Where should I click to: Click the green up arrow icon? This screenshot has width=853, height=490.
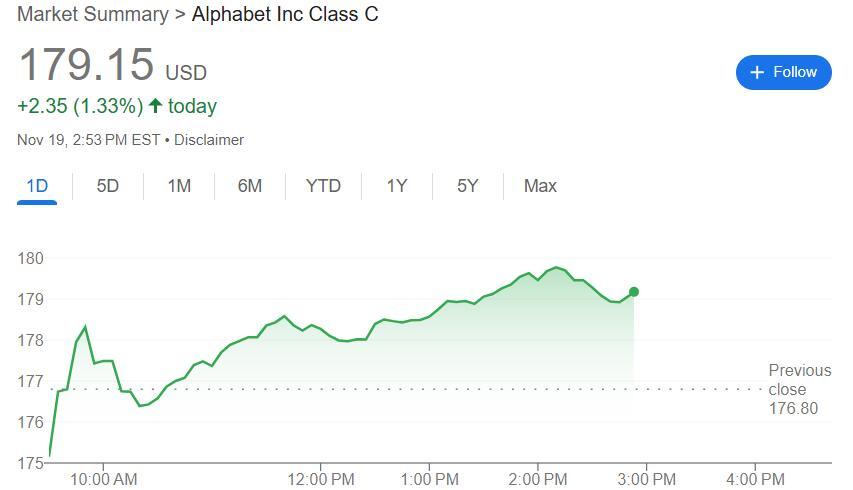pyautogui.click(x=155, y=106)
